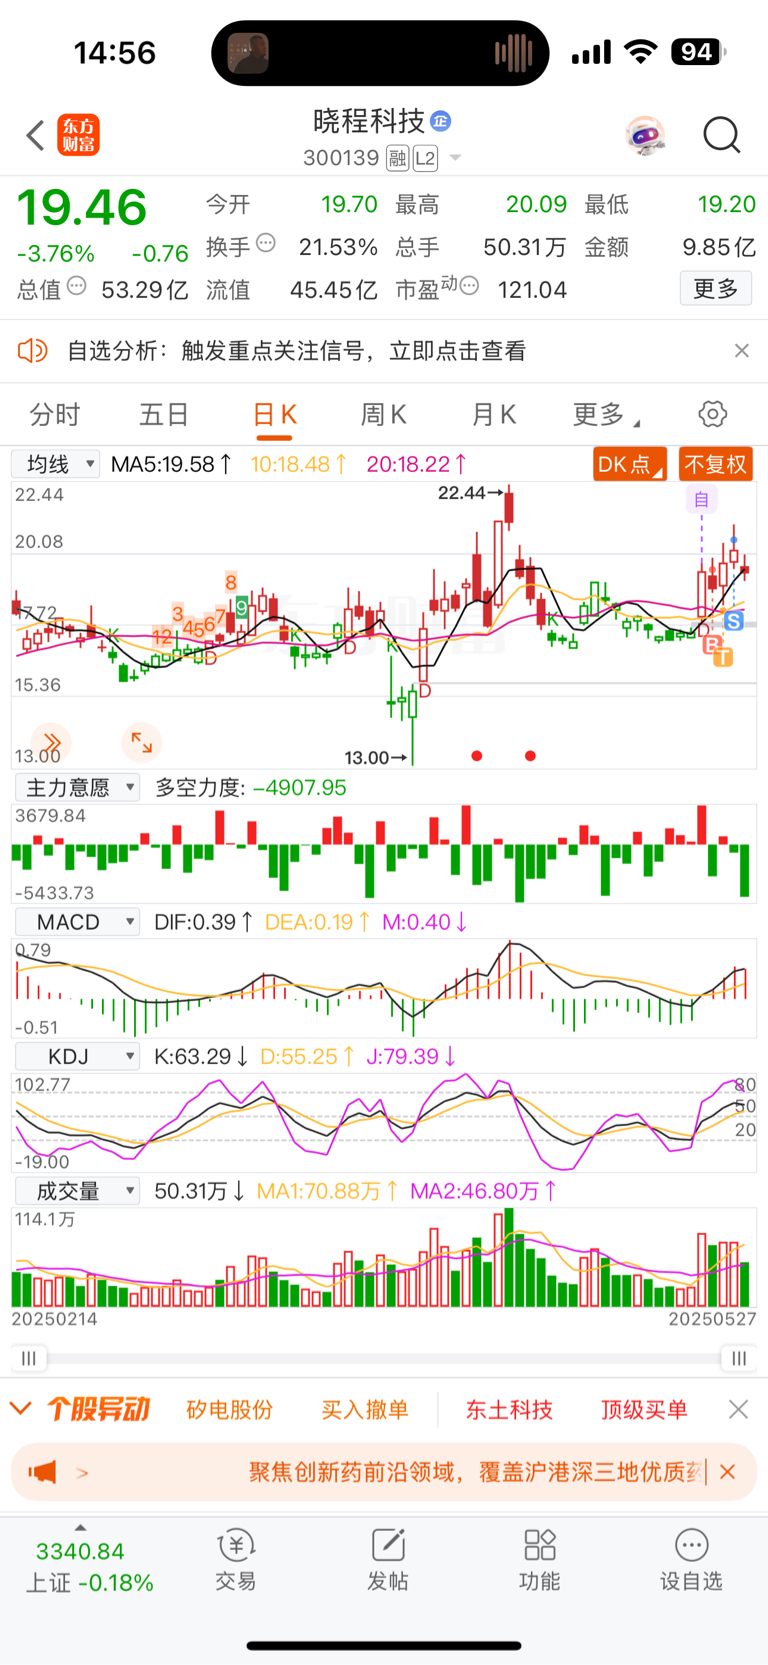The width and height of the screenshot is (768, 1665).
Task: Tap the 多空力度 -4907.95 value
Action: click(x=300, y=788)
